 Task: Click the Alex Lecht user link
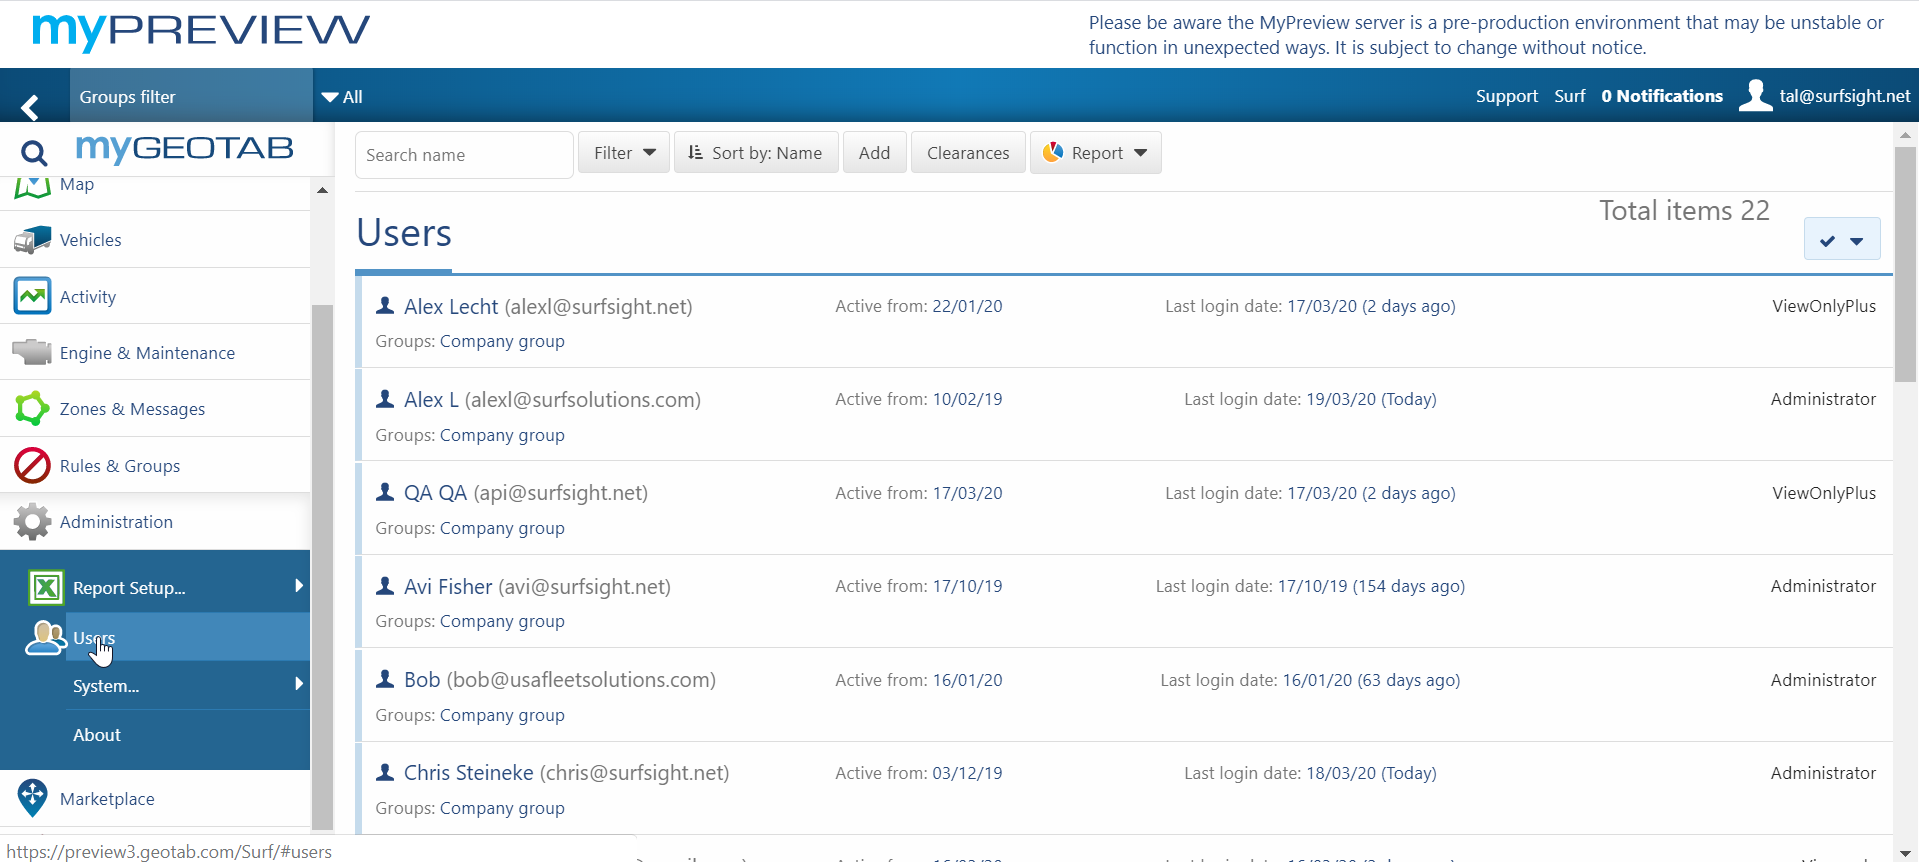coord(451,307)
